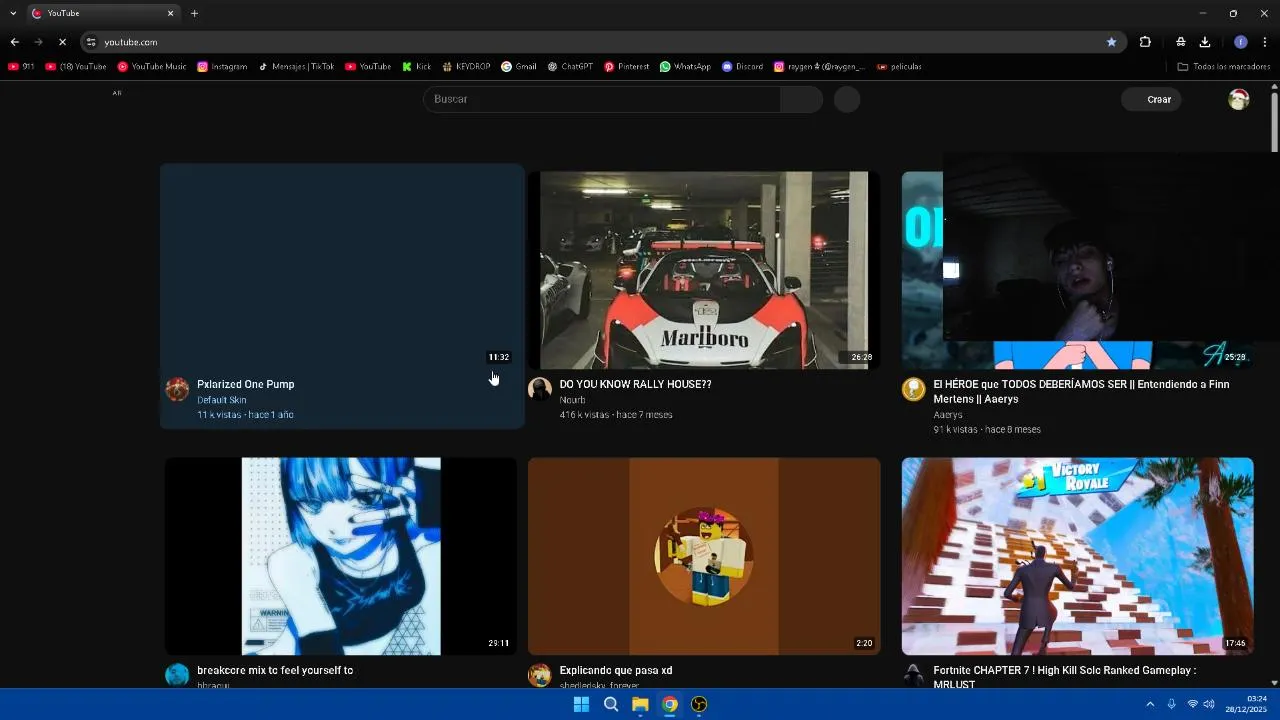Open the Windows Start button
Viewport: 1280px width, 720px height.
581,704
